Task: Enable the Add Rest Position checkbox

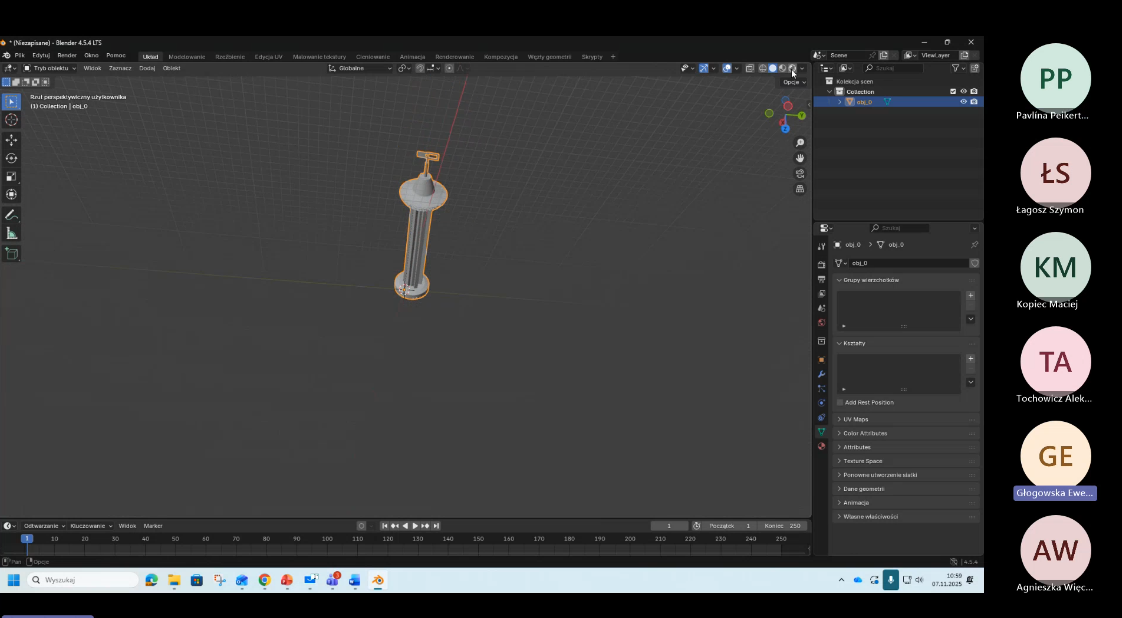Action: click(x=840, y=402)
